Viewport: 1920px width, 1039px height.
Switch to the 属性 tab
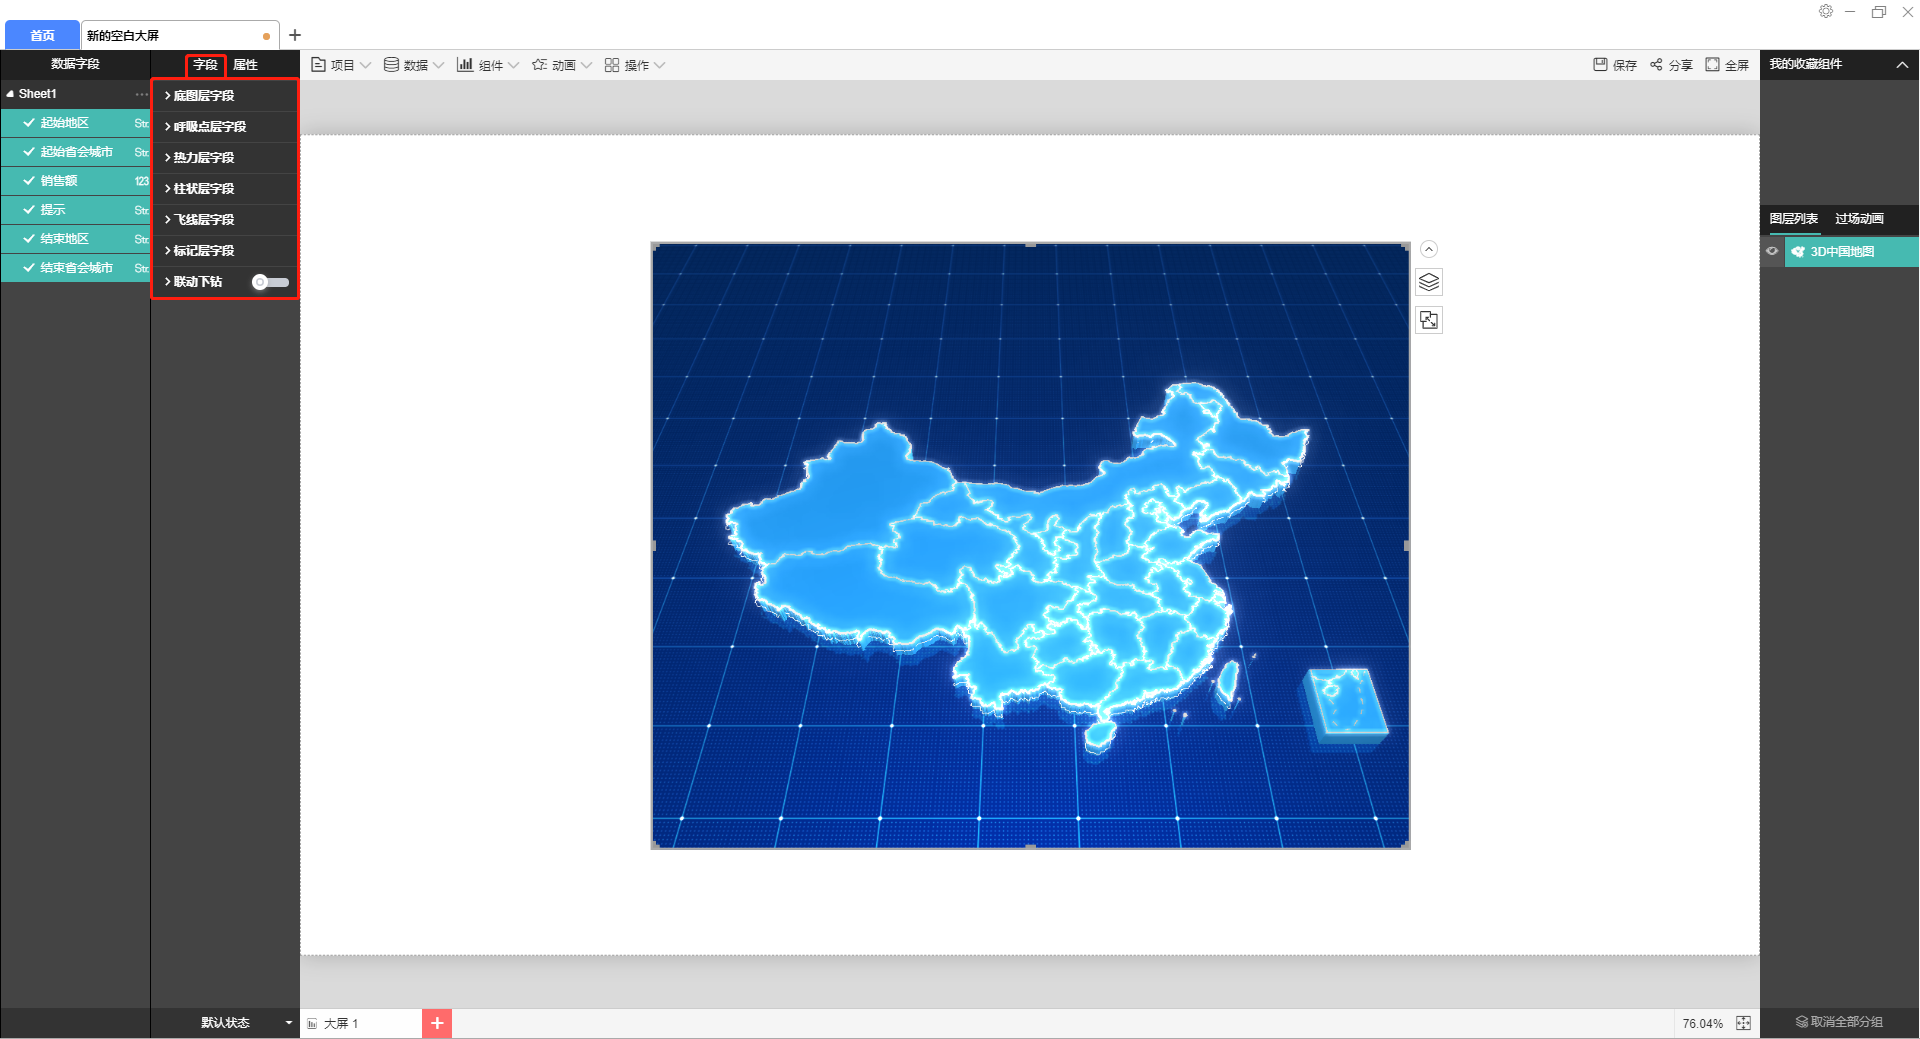pyautogui.click(x=246, y=65)
